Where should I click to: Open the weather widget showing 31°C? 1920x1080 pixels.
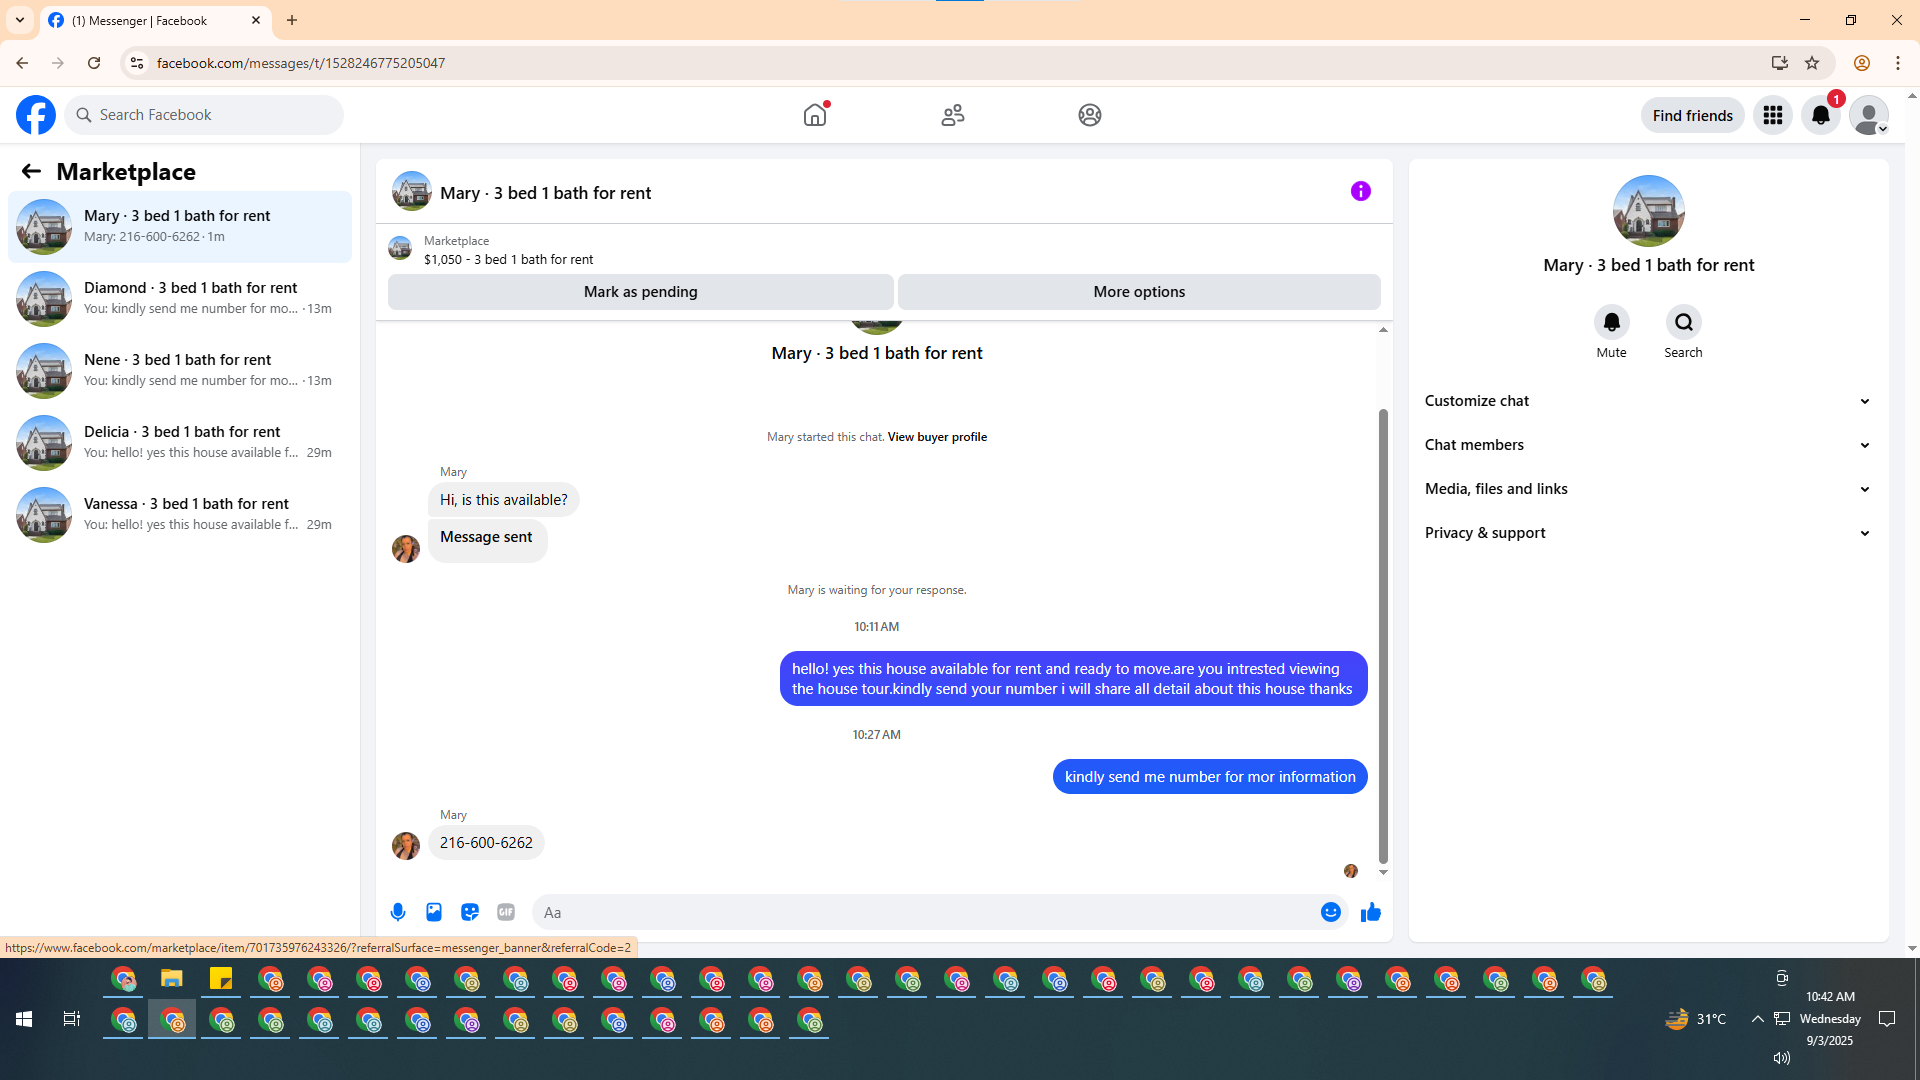1696,1019
